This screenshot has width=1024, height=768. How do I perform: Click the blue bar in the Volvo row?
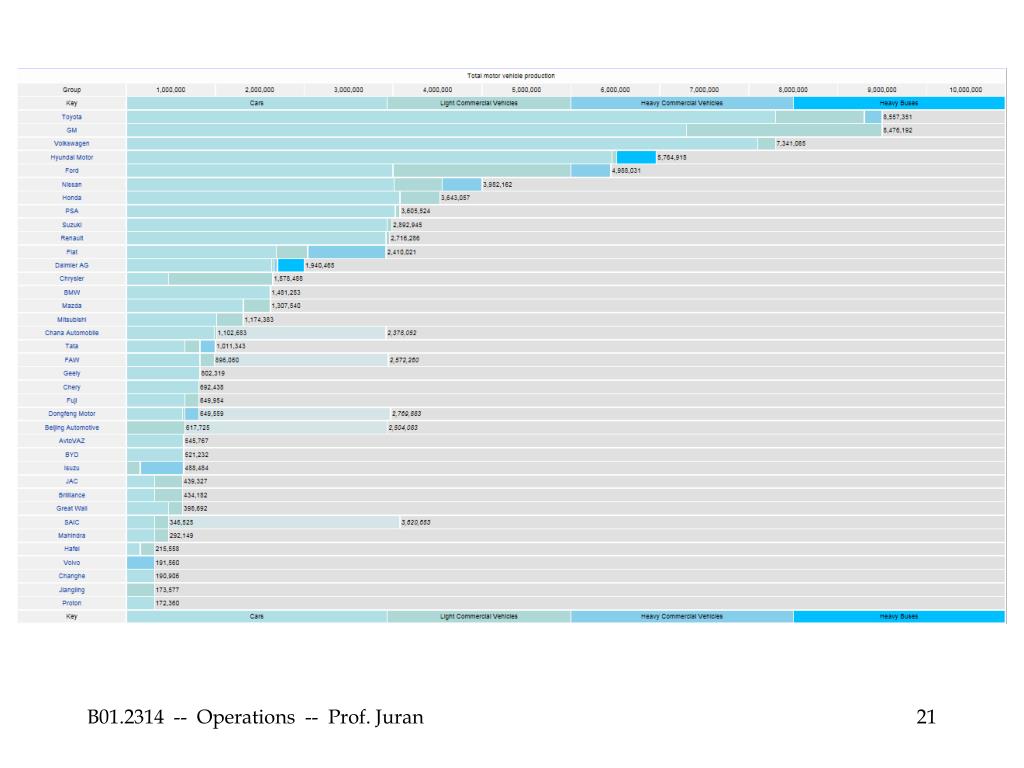pyautogui.click(x=140, y=563)
